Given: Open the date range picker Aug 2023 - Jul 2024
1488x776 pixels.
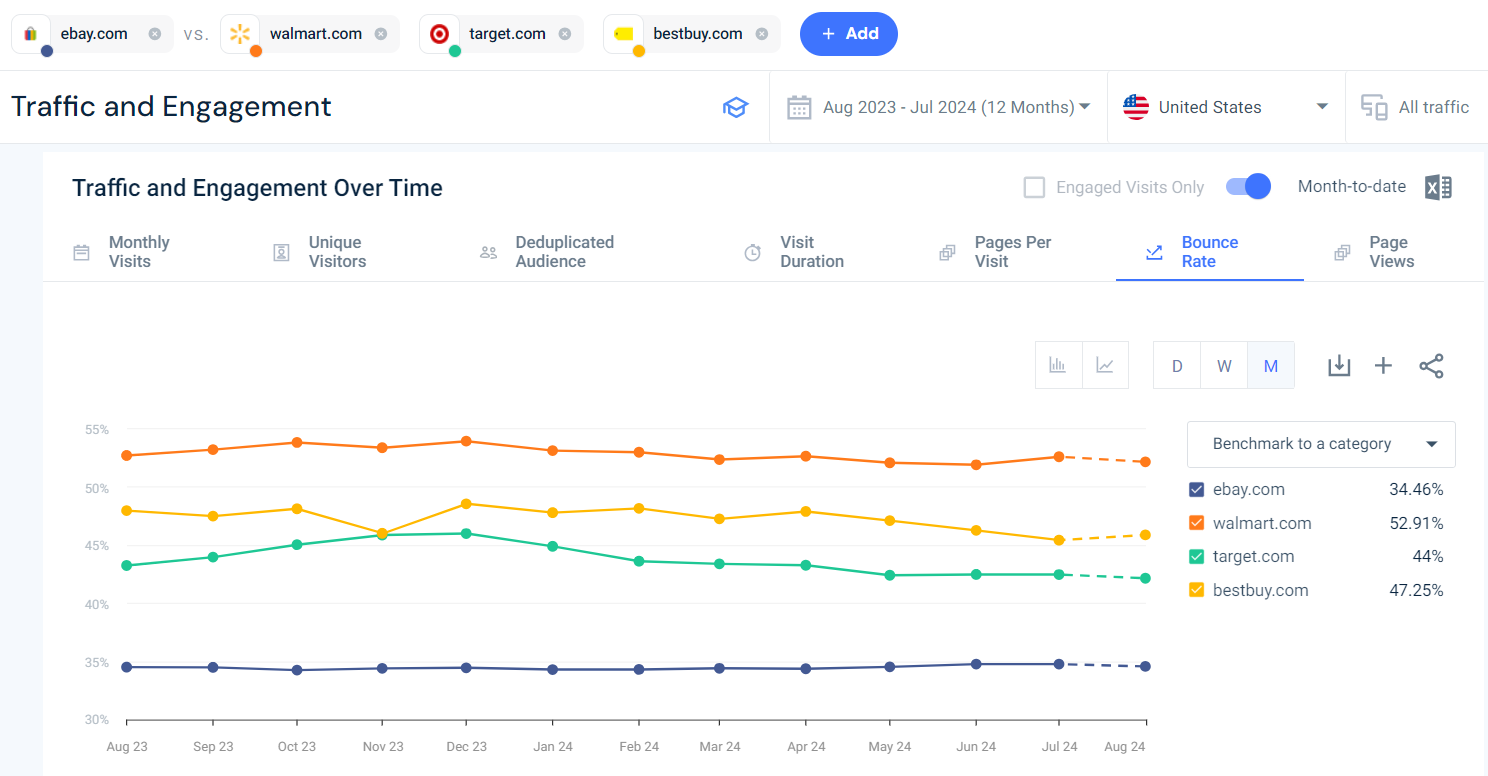Looking at the screenshot, I should (938, 107).
